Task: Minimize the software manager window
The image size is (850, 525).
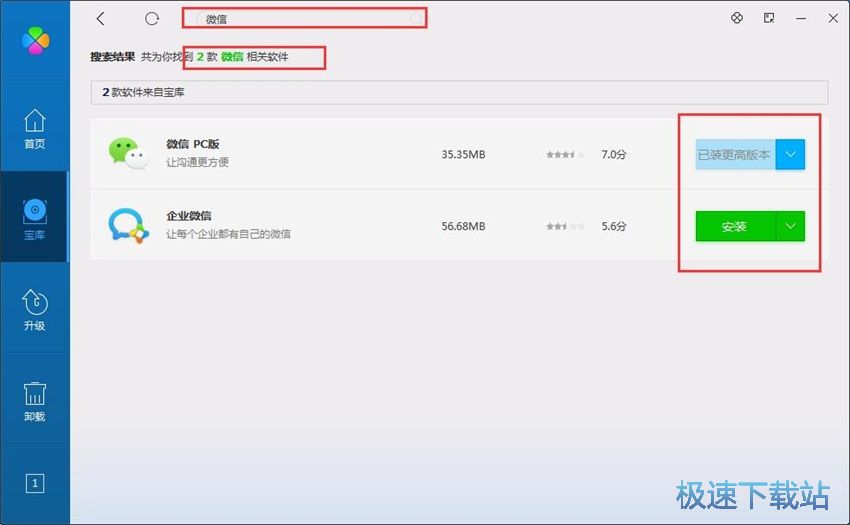Action: coord(801,18)
